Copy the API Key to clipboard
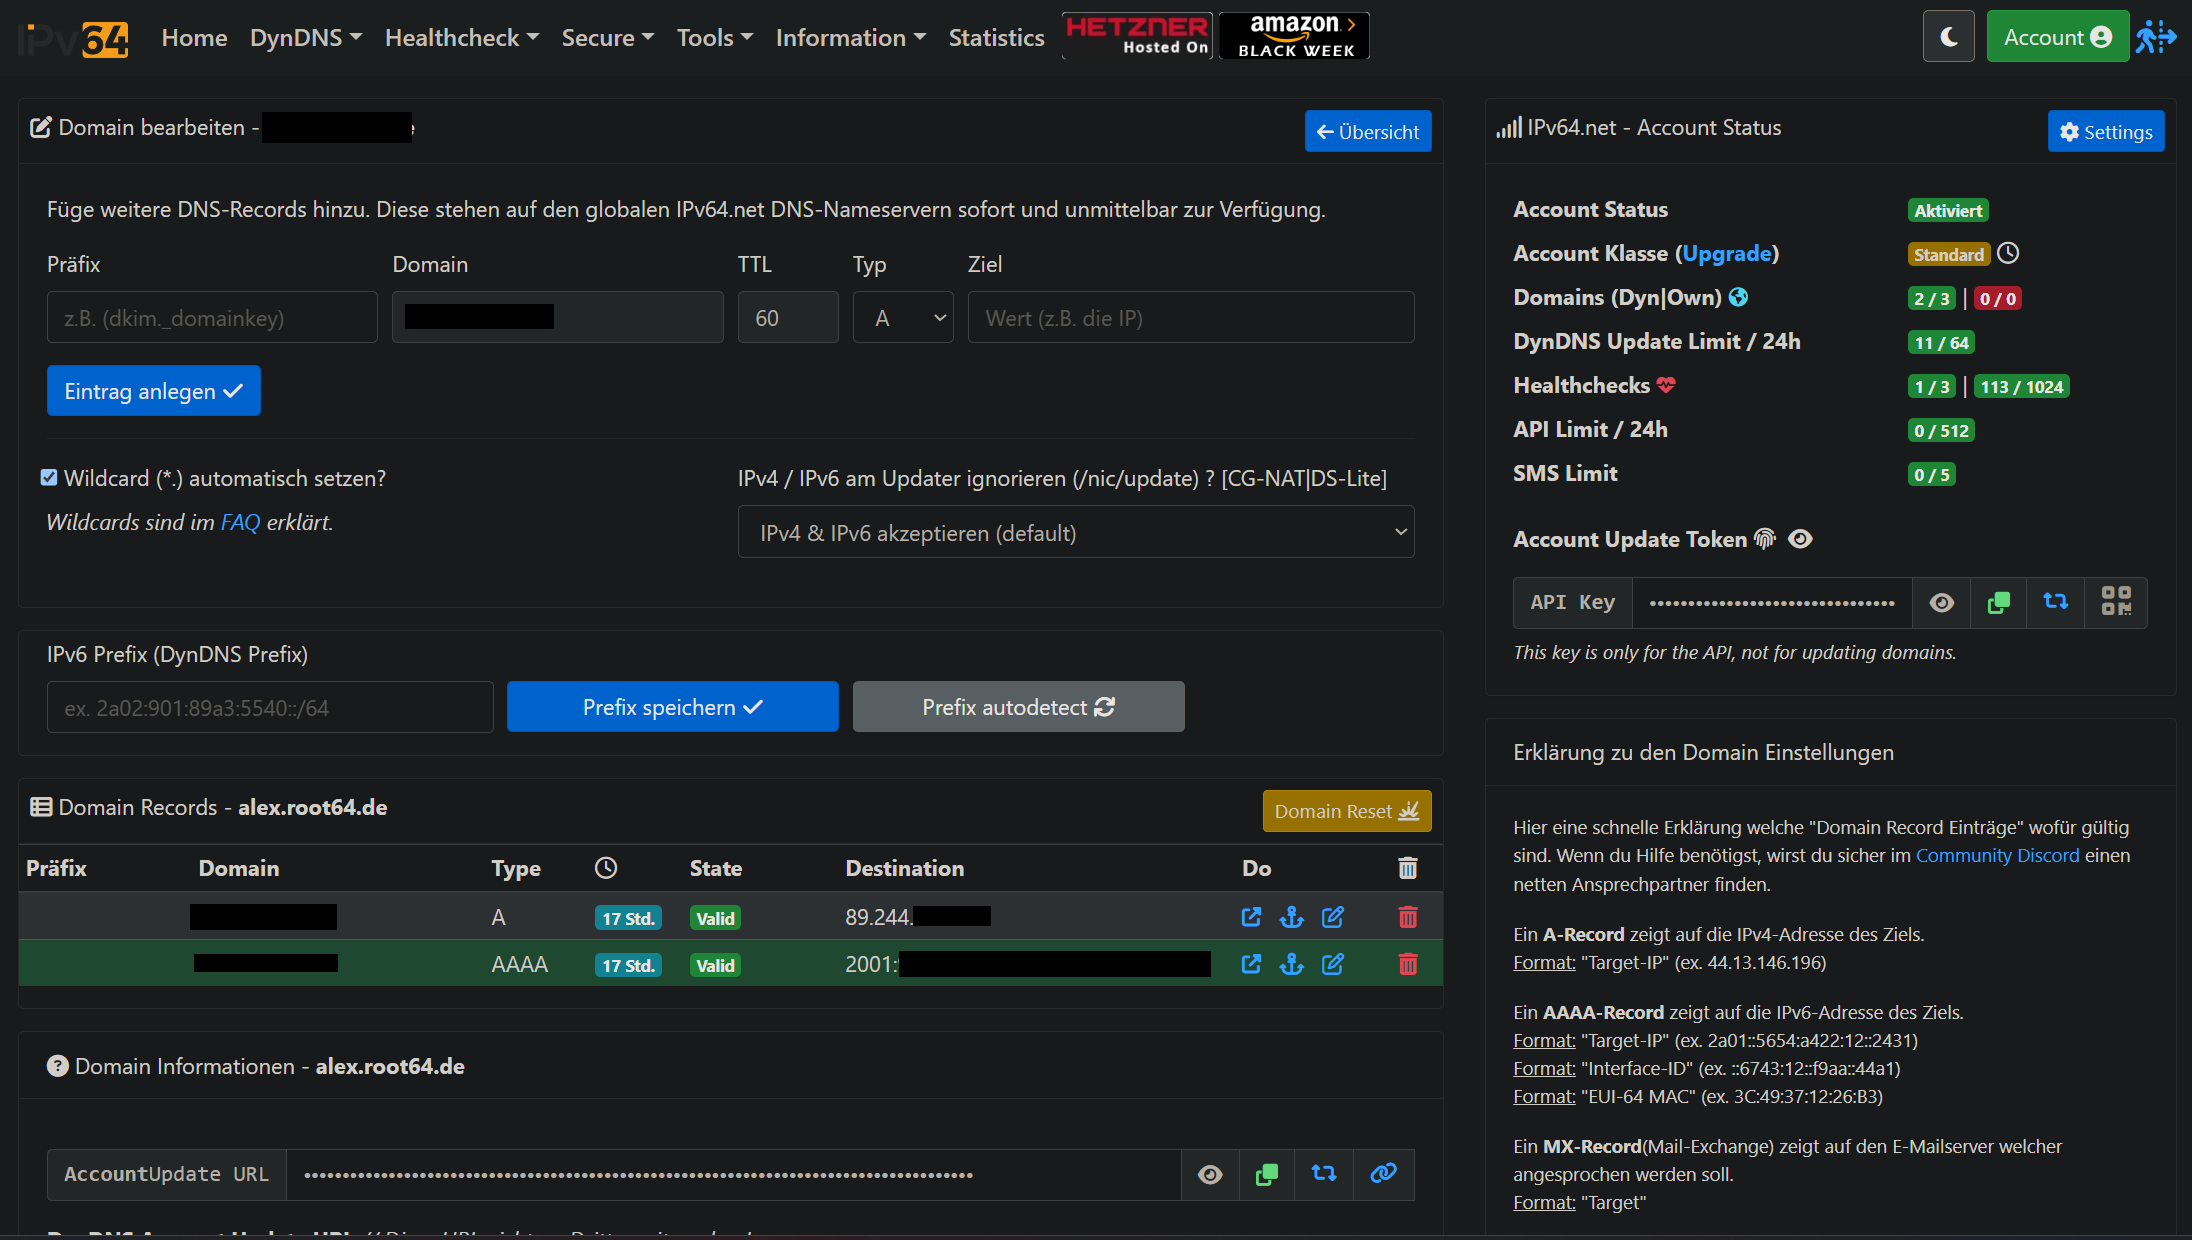 (x=1998, y=603)
